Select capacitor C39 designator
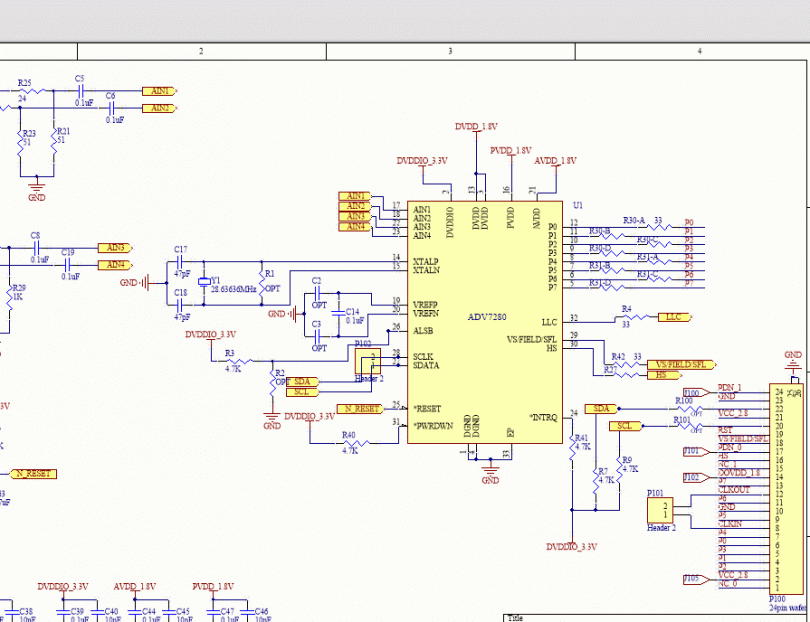This screenshot has height=622, width=810. click(77, 612)
